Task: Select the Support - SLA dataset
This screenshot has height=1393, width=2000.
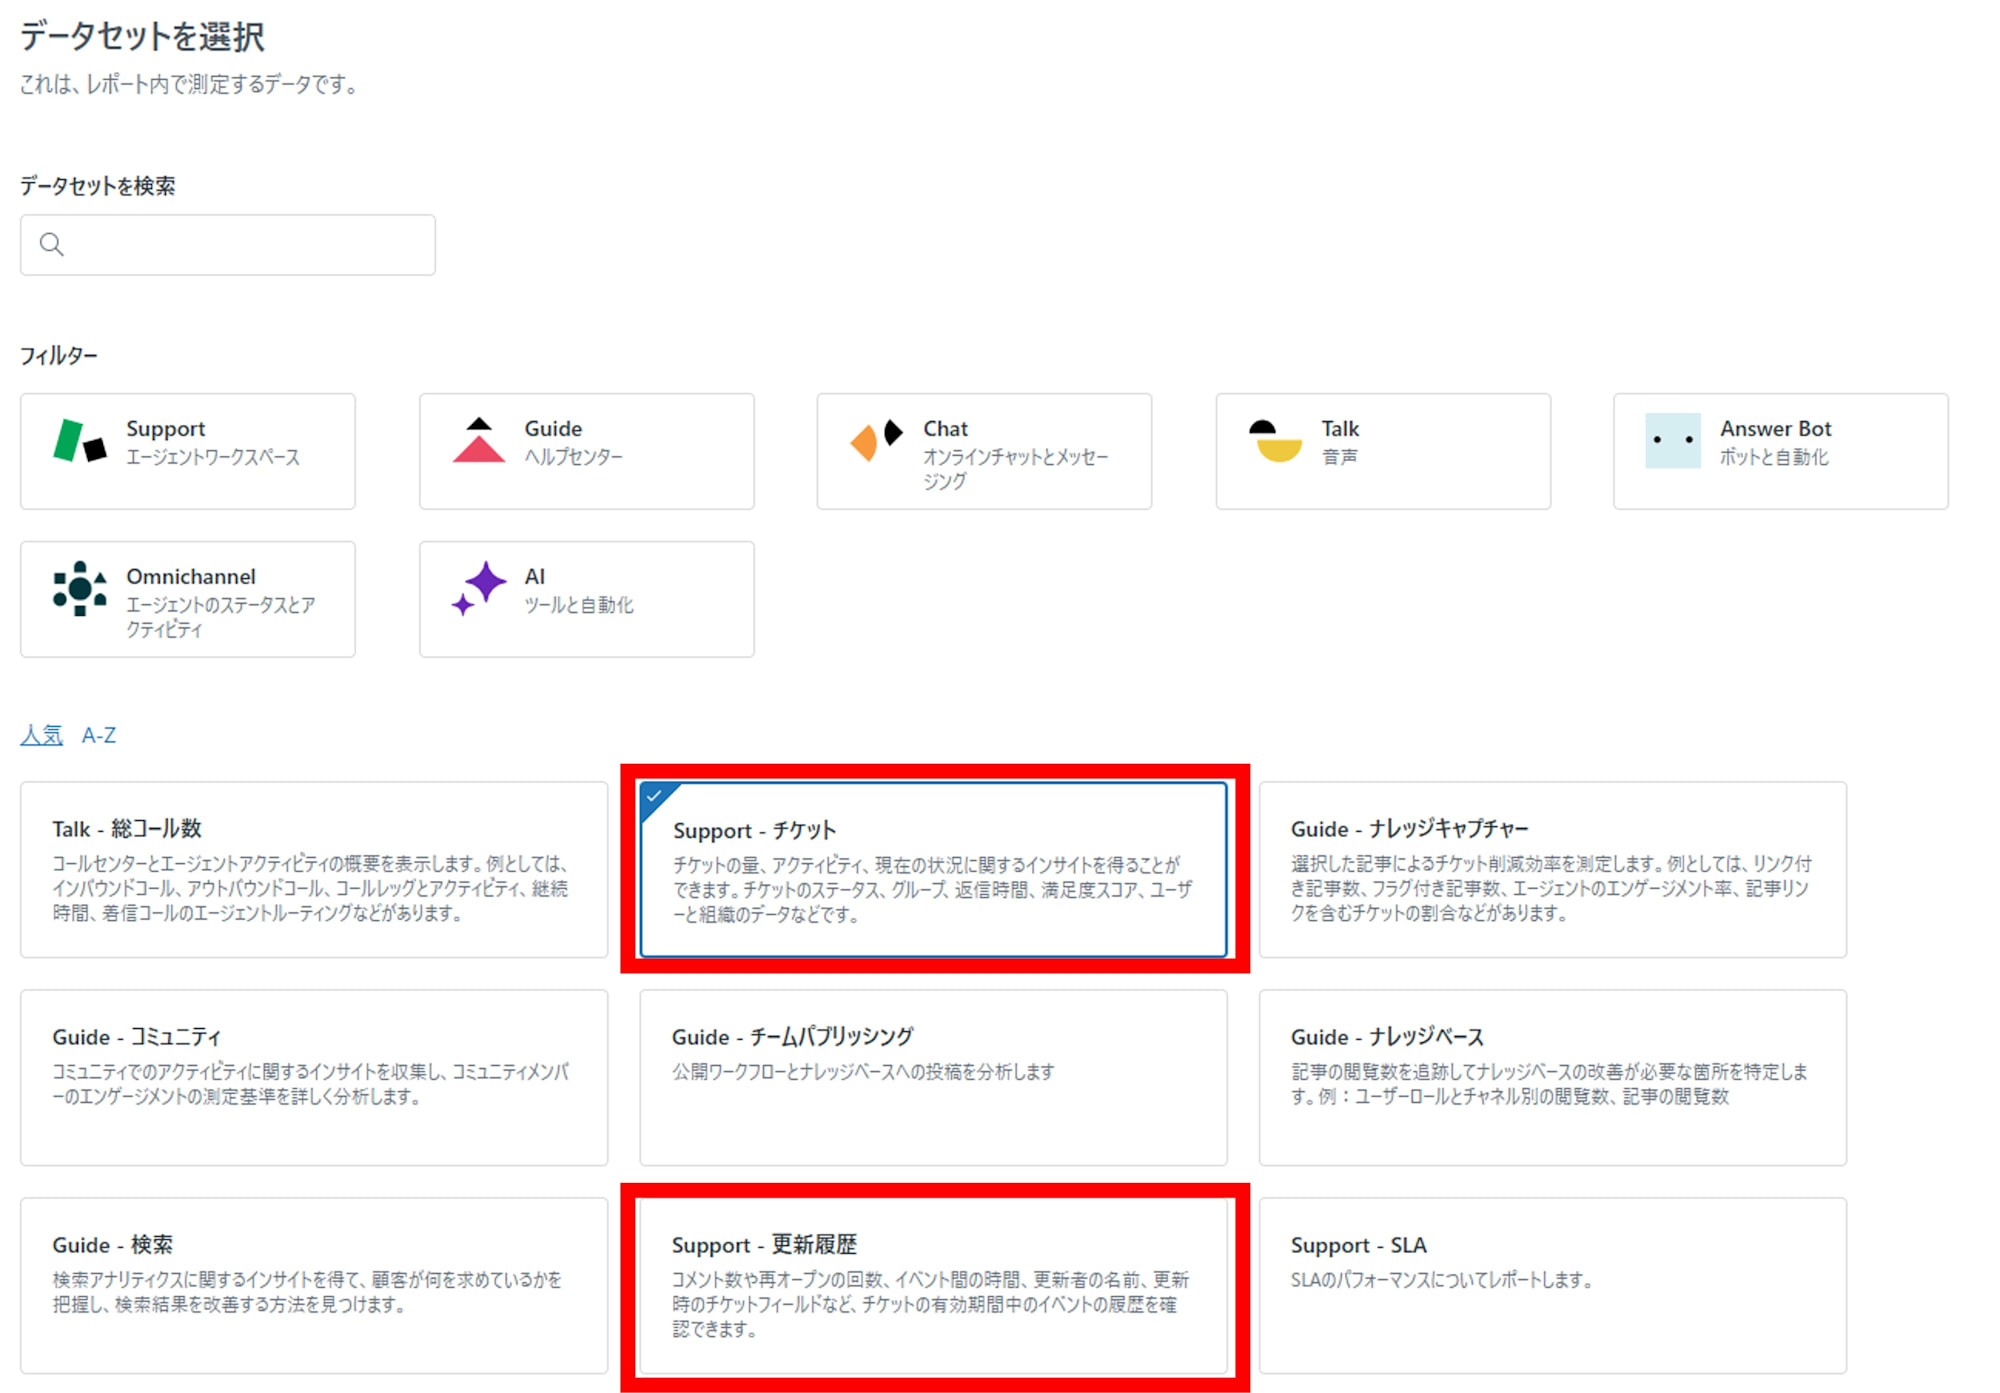Action: coord(1553,1286)
